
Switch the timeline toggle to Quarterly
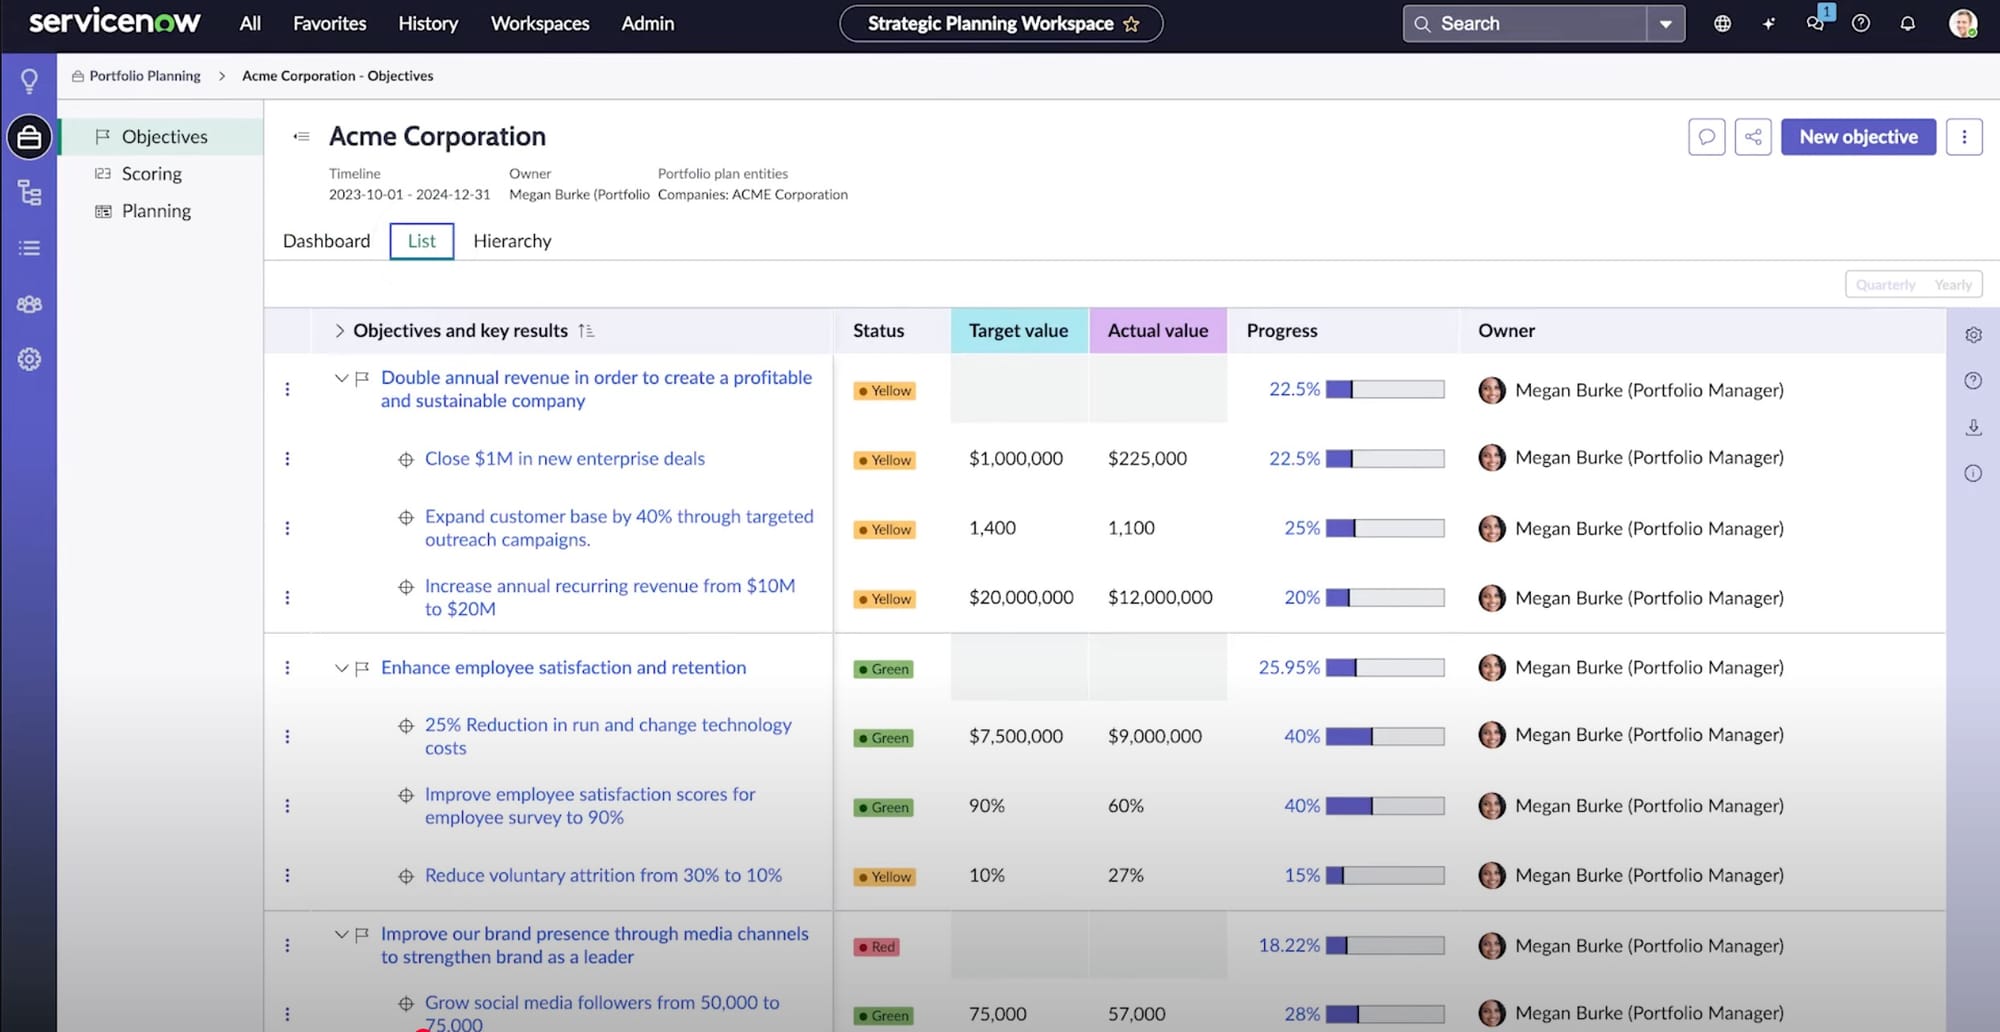tap(1885, 285)
